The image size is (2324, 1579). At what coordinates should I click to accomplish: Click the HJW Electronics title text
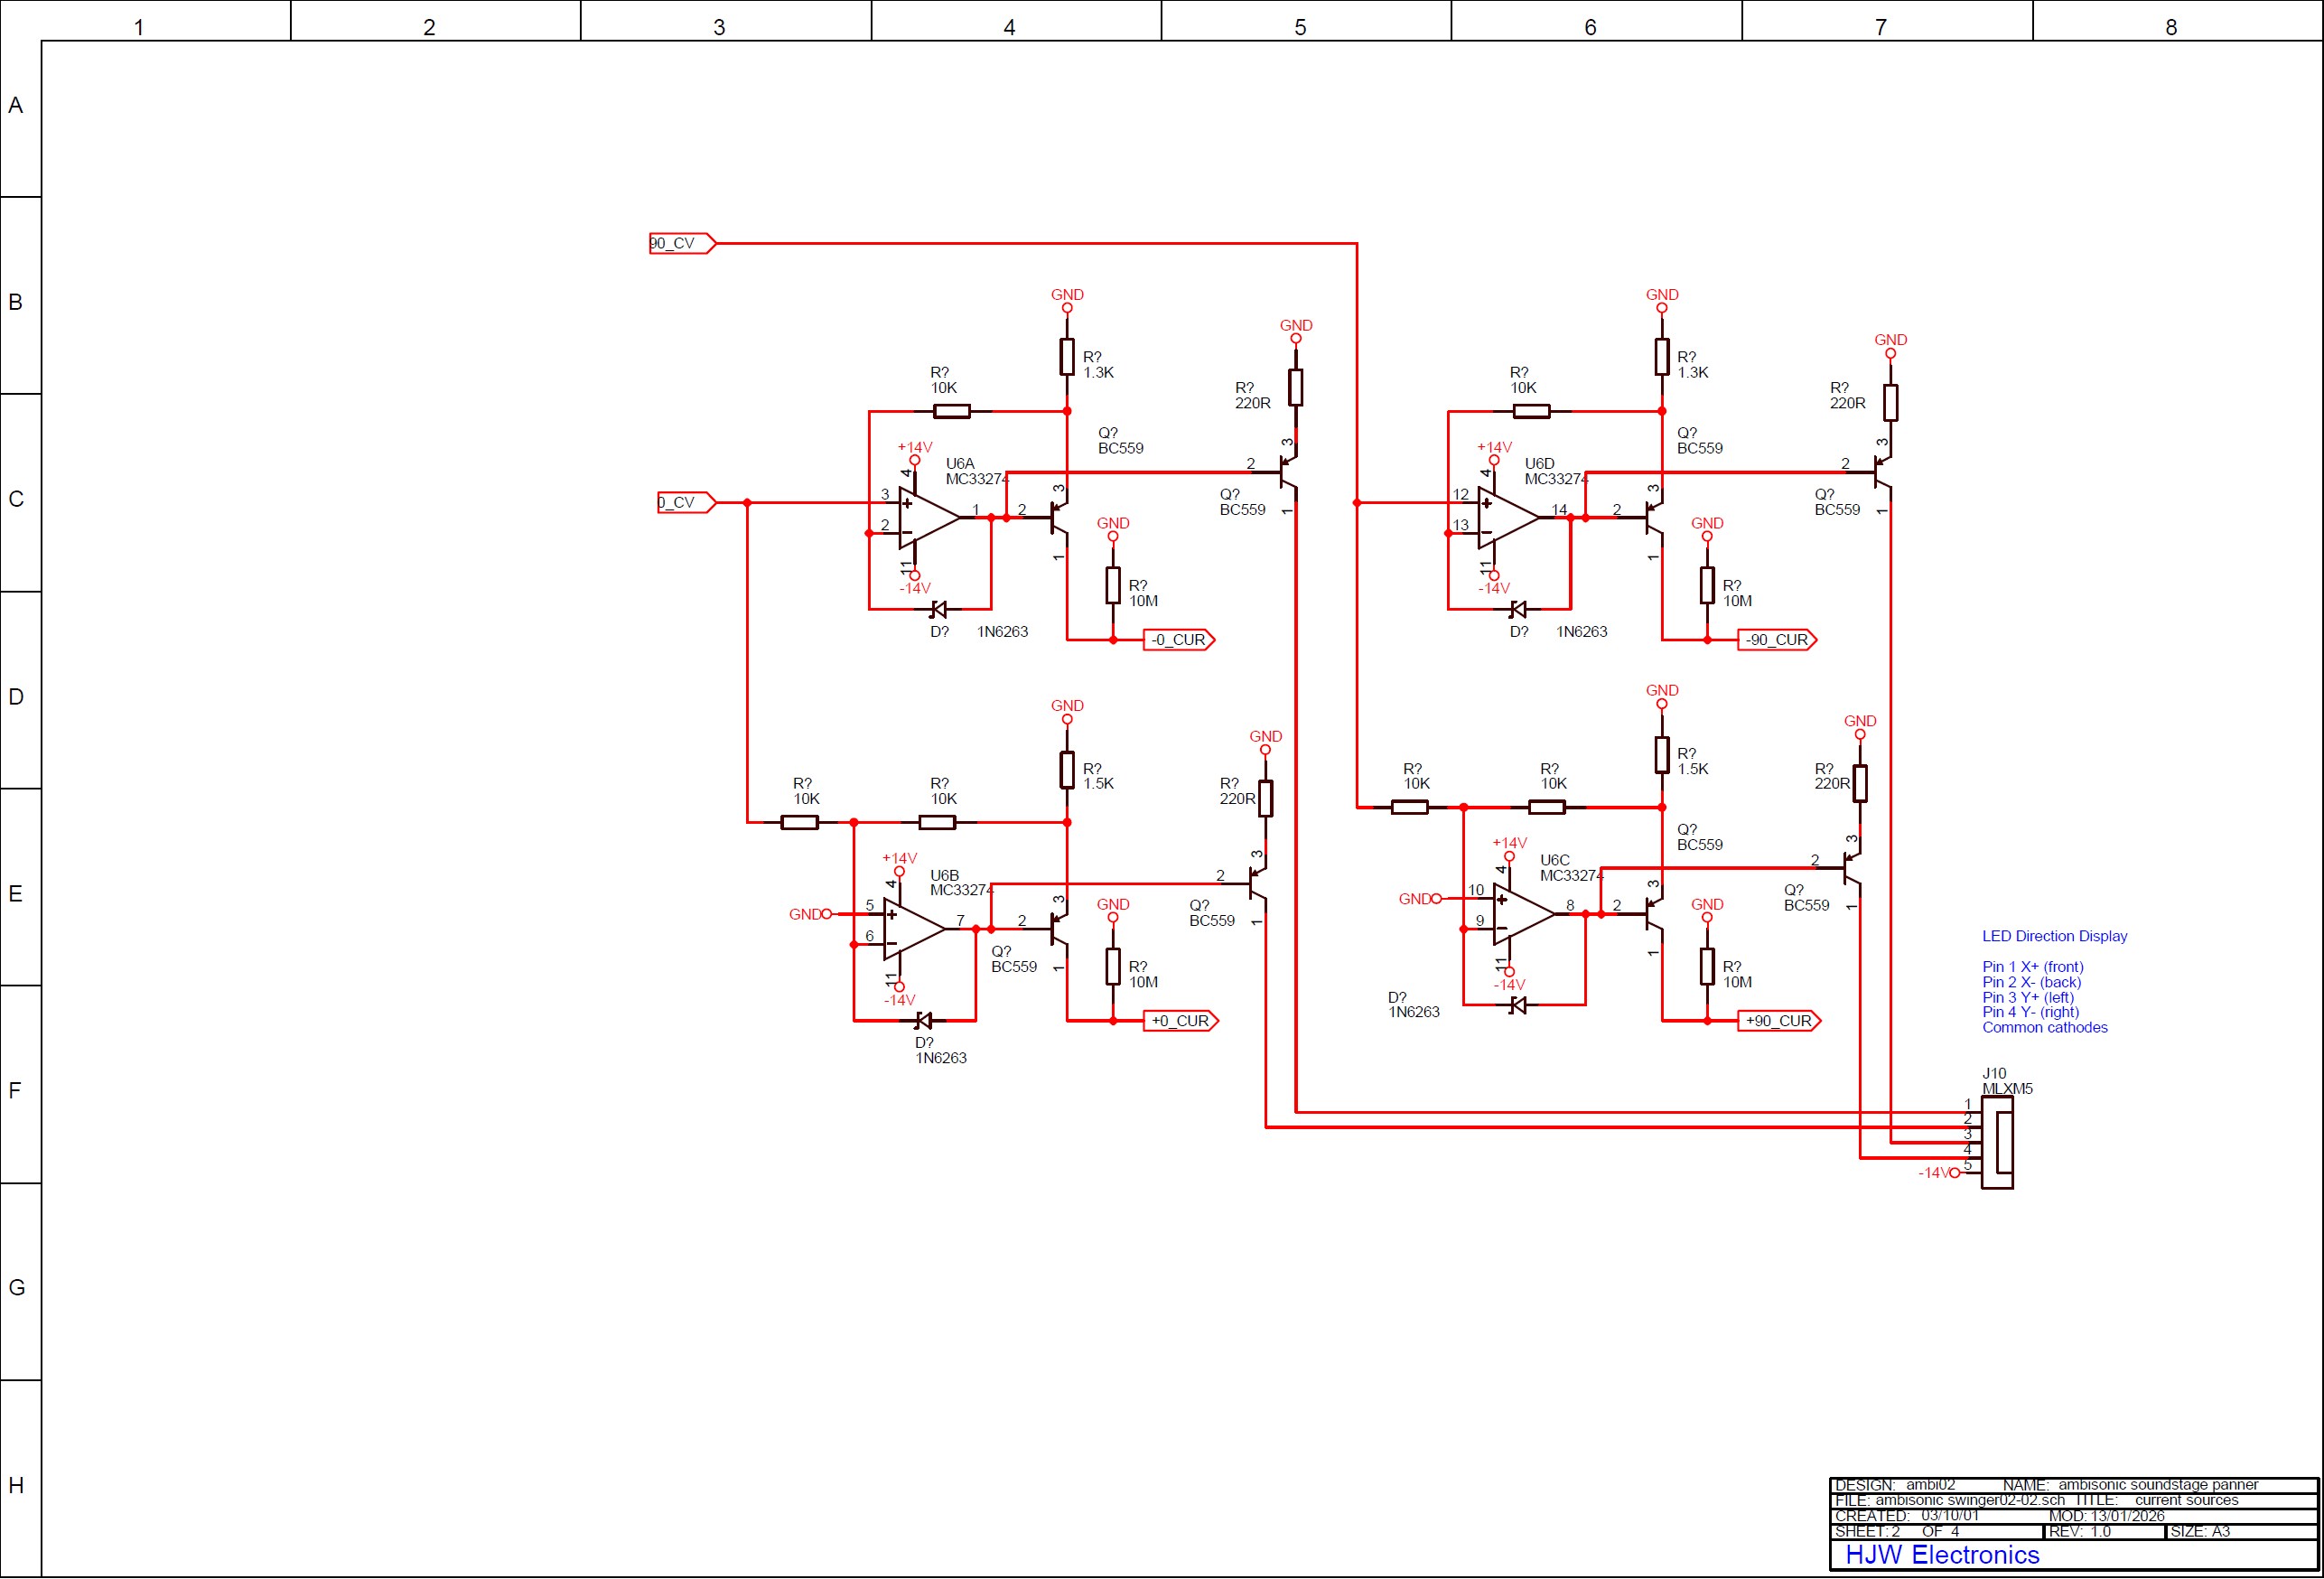tap(1941, 1555)
